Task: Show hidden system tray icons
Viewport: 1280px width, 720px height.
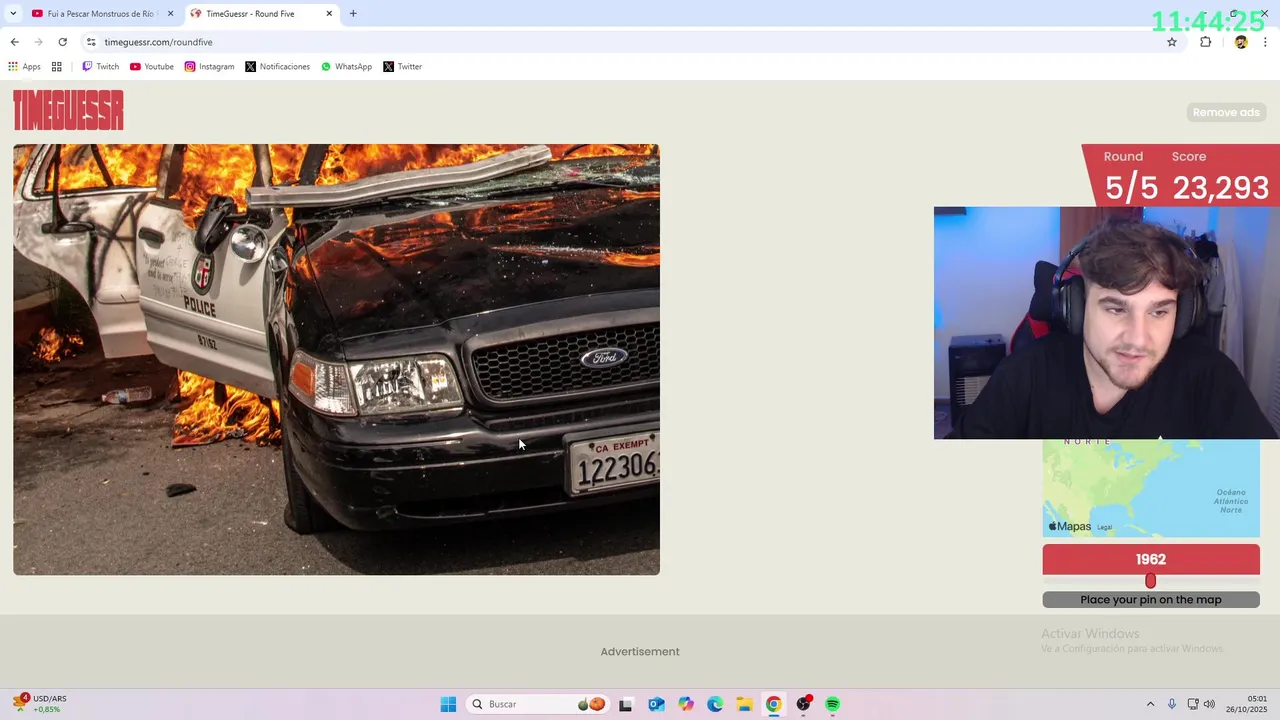Action: click(x=1150, y=704)
